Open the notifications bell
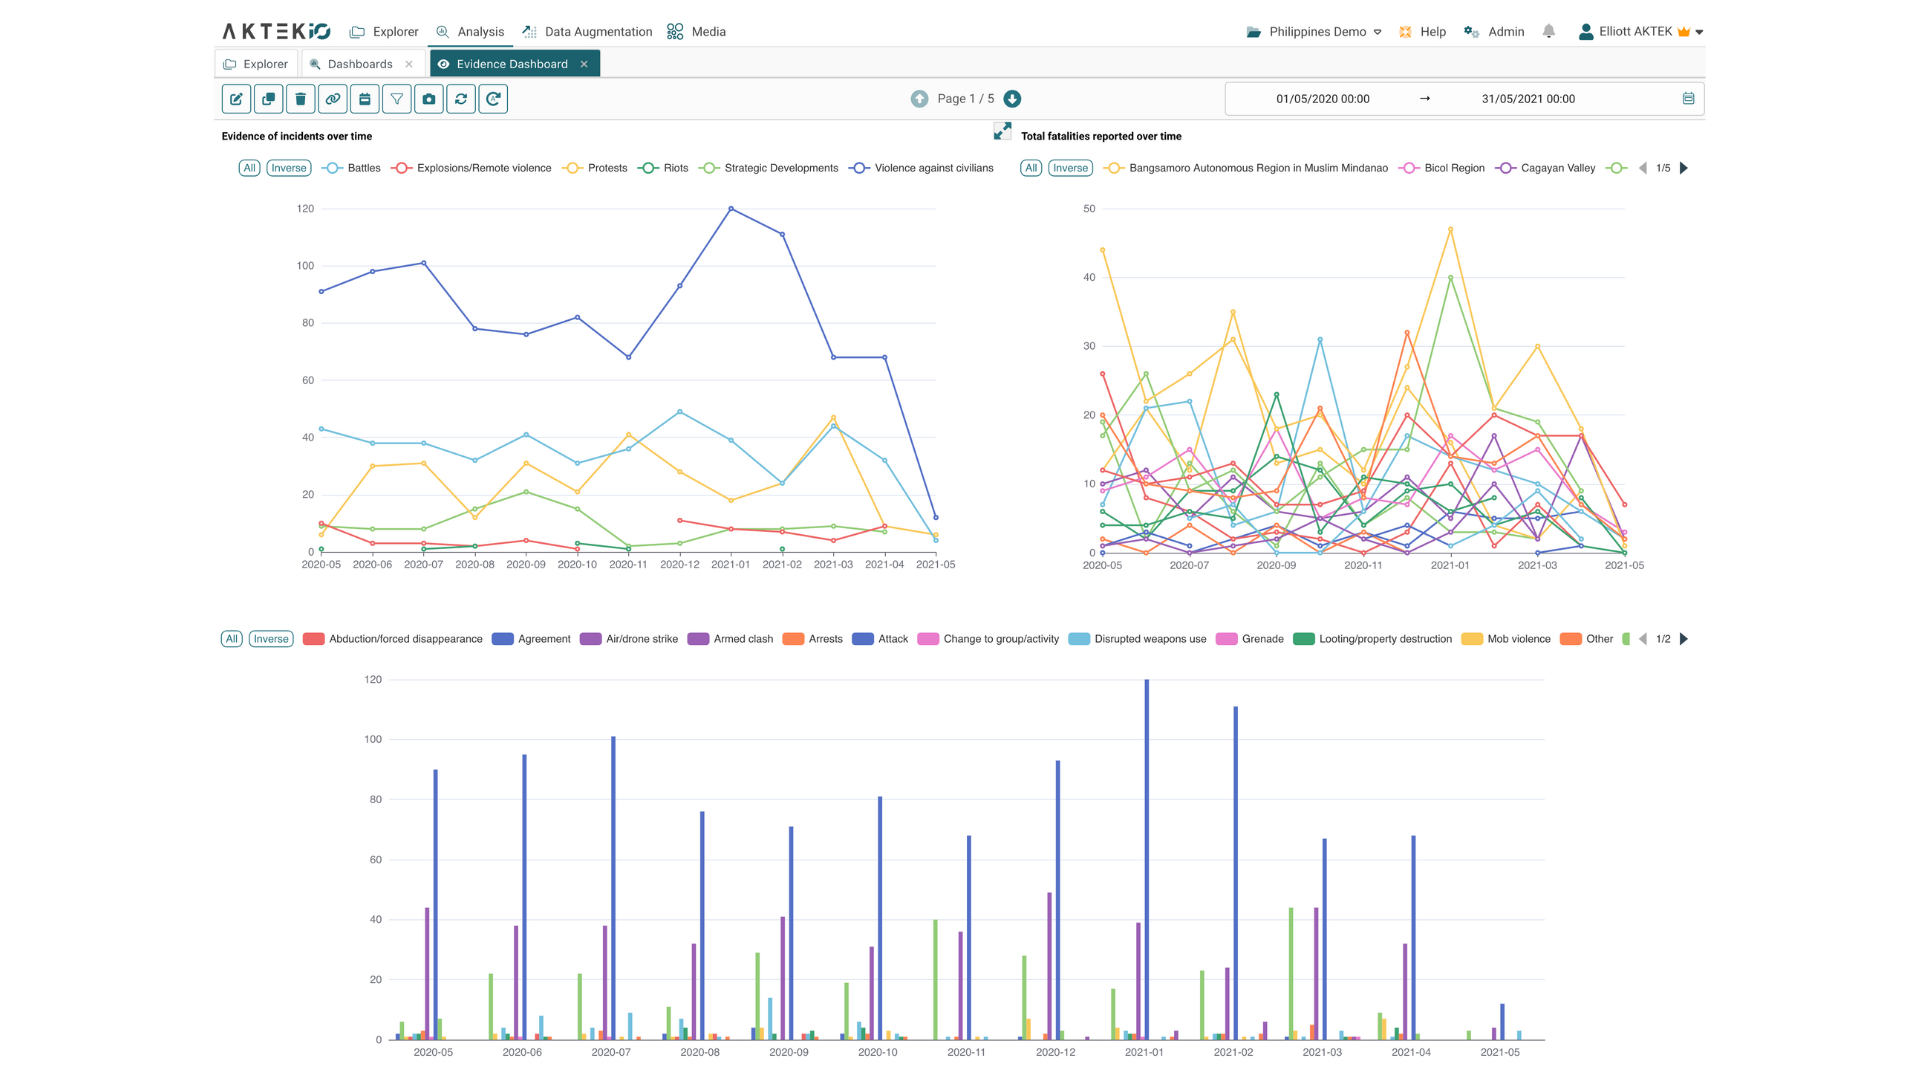 1549,31
